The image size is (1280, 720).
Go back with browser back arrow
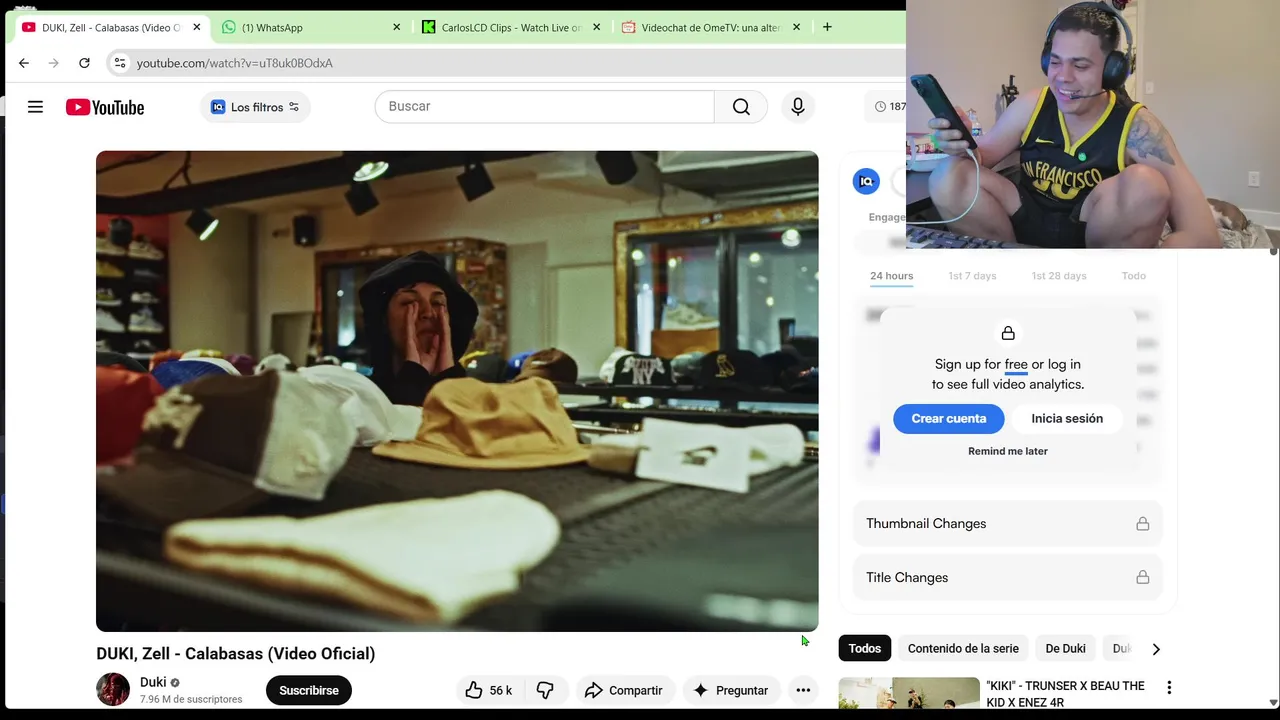pyautogui.click(x=24, y=63)
